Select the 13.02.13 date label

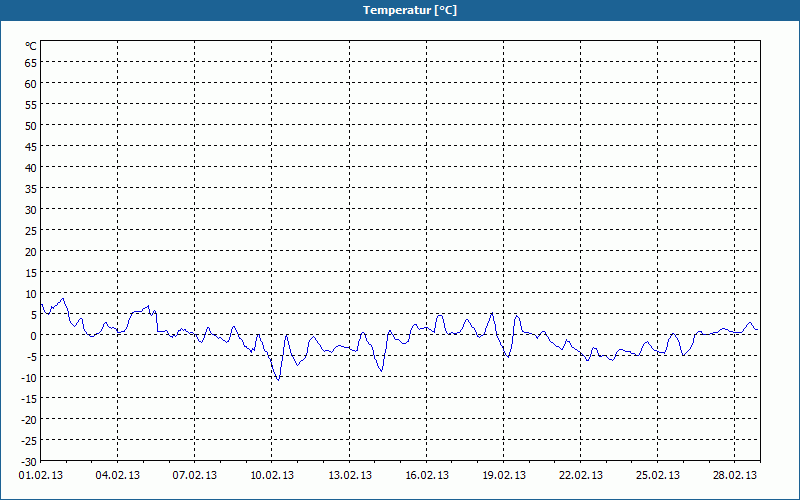coord(349,476)
